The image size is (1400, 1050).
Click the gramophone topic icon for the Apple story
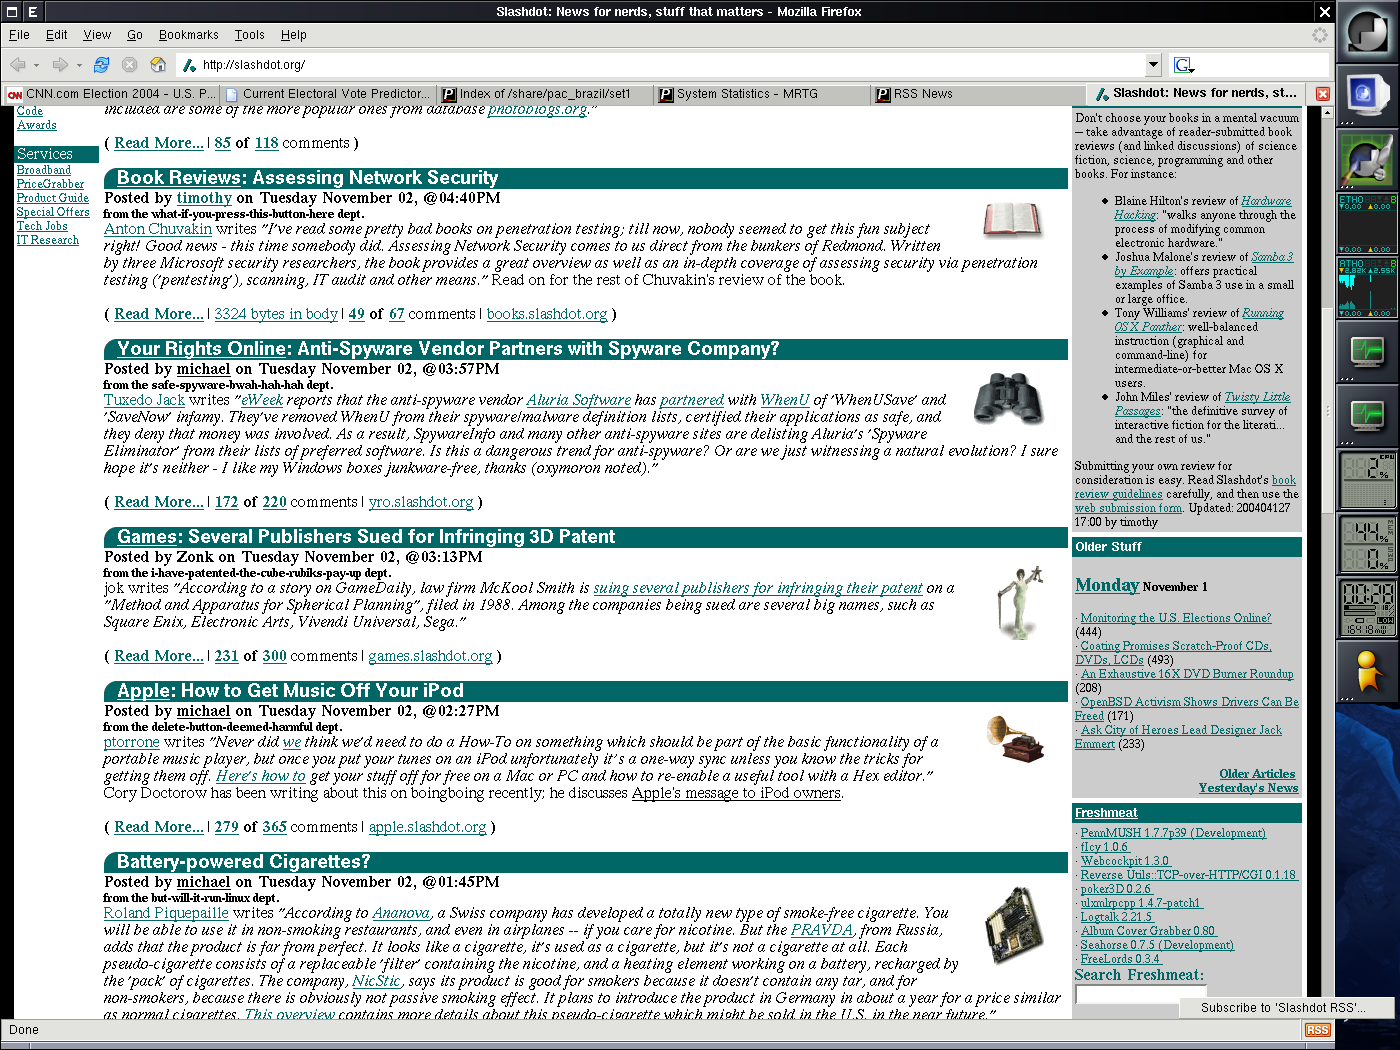point(1014,739)
